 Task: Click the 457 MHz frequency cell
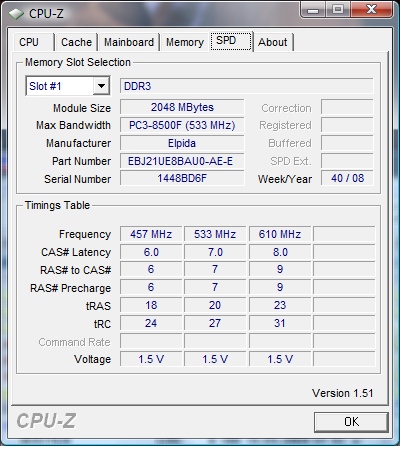[151, 234]
